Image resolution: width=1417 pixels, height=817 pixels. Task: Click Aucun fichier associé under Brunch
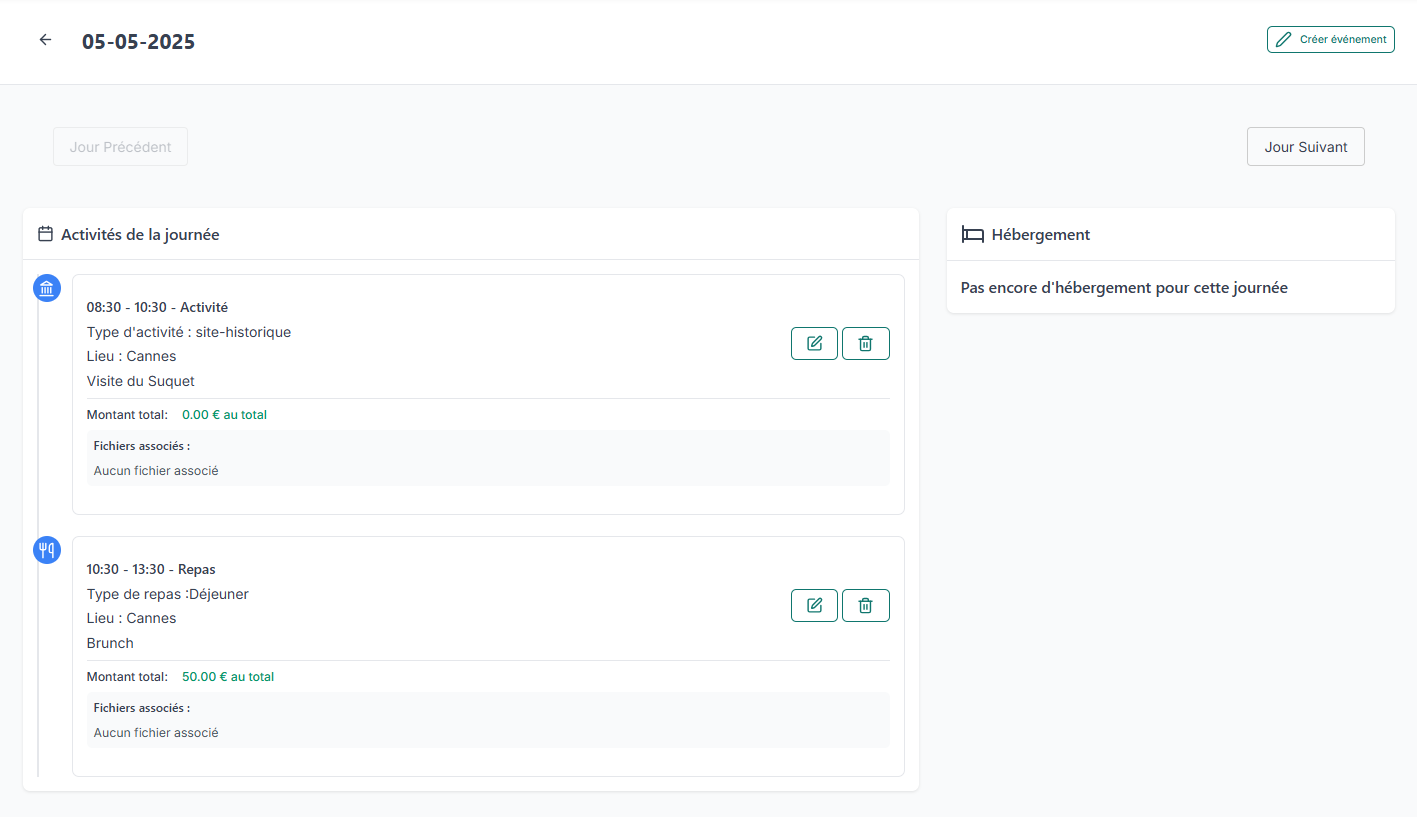(x=156, y=732)
